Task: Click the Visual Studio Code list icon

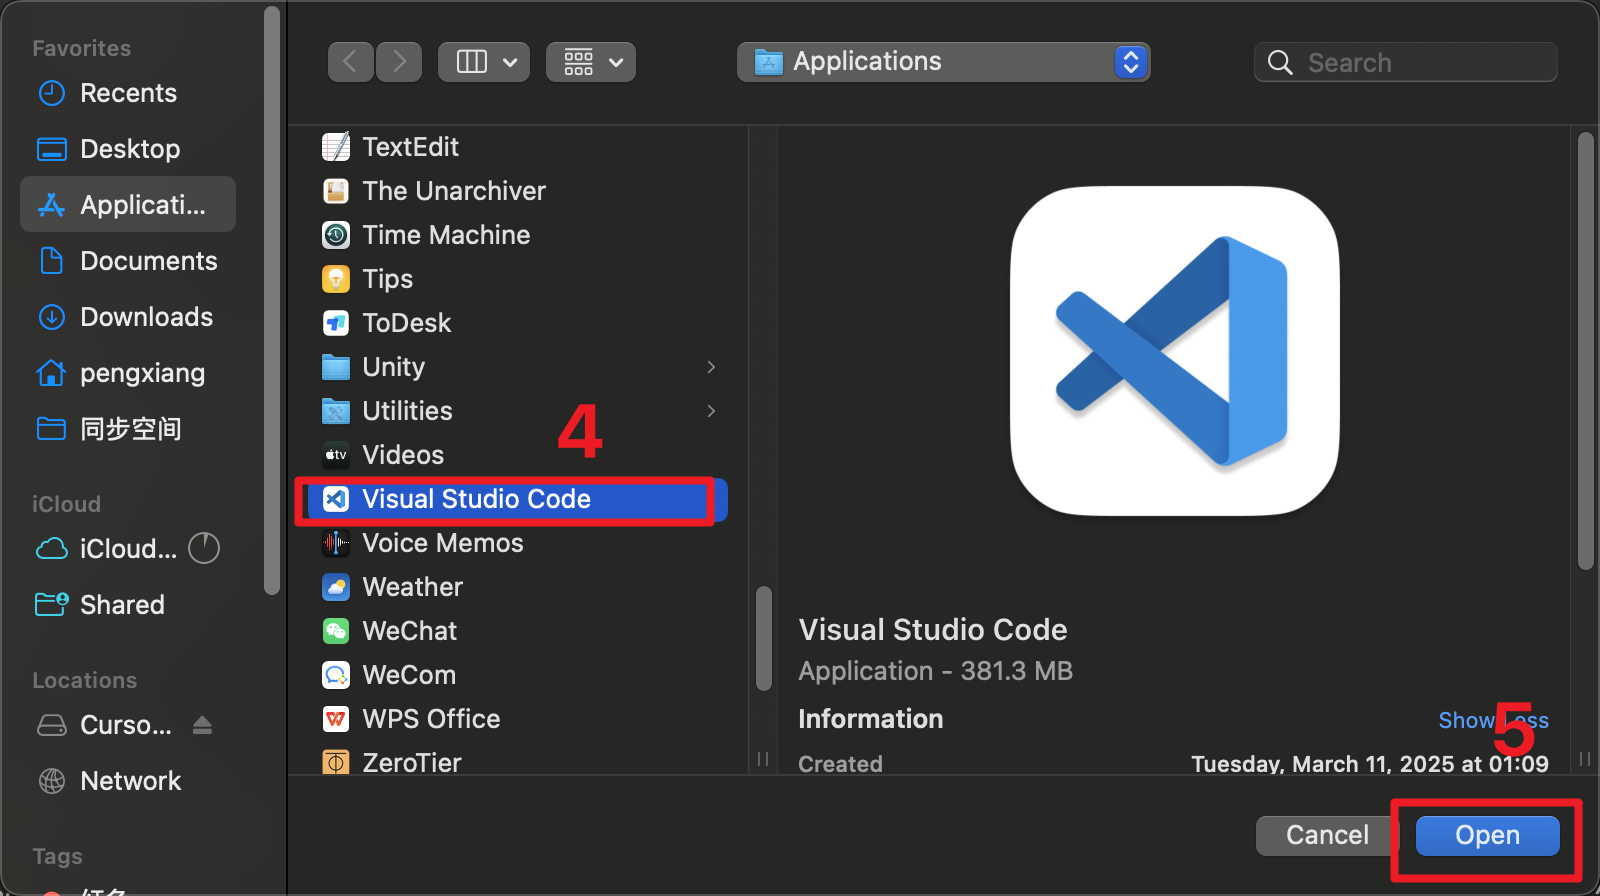Action: pyautogui.click(x=336, y=499)
